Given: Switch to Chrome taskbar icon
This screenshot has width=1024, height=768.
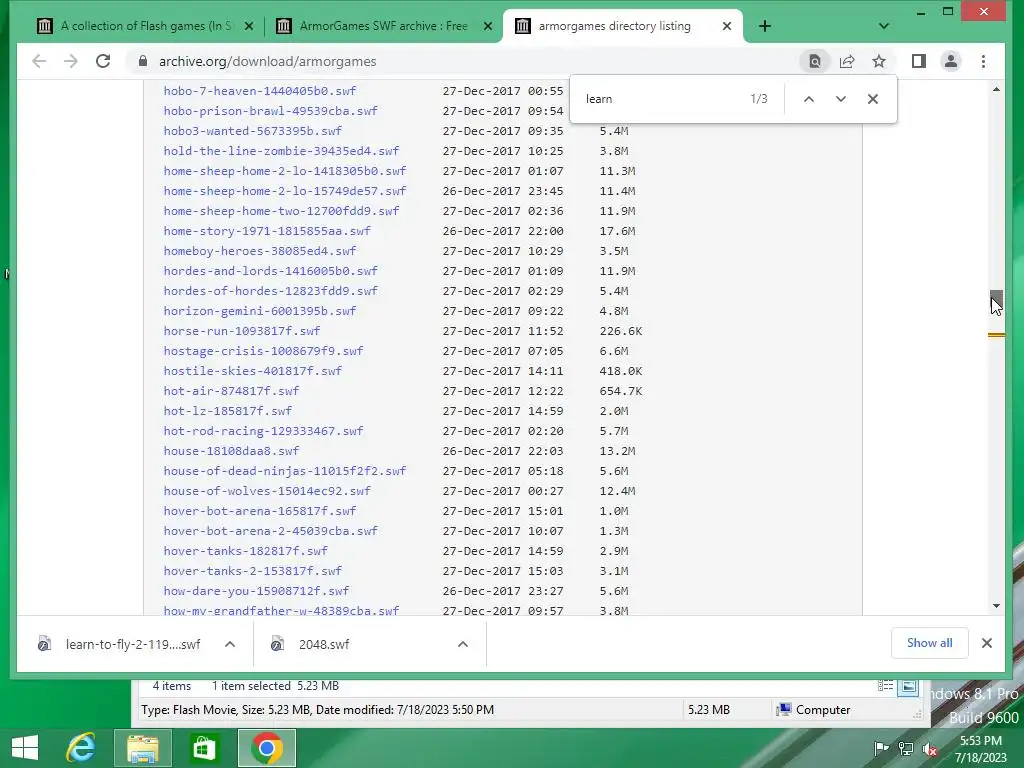Looking at the screenshot, I should click(x=266, y=748).
